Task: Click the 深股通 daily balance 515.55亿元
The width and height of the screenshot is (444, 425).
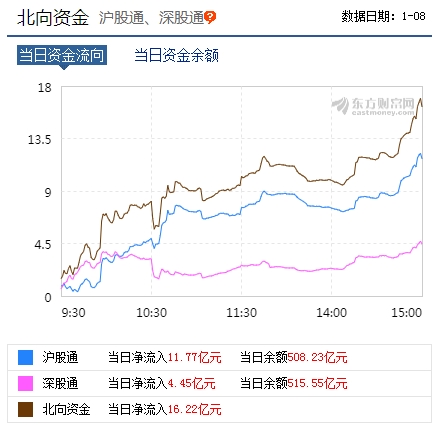Action: pos(318,384)
